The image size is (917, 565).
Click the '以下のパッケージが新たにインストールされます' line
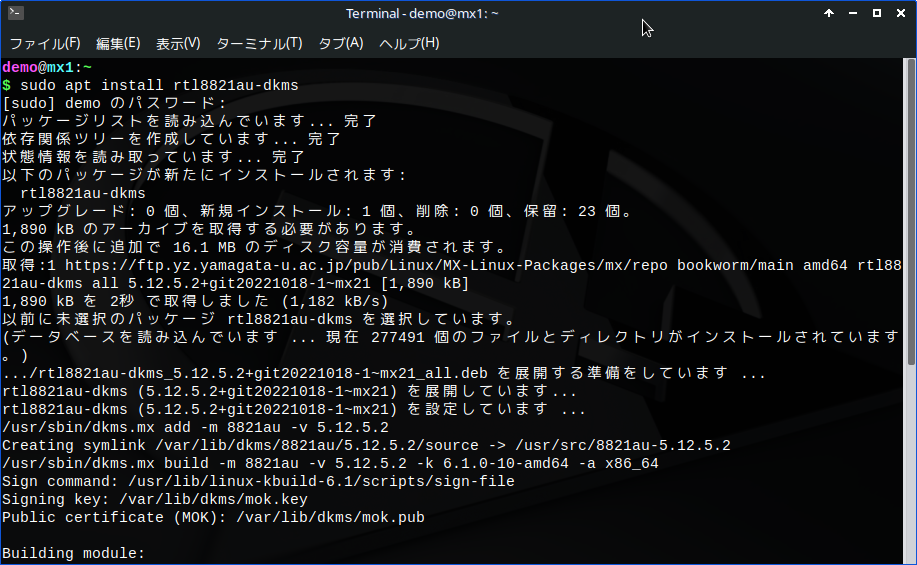[x=205, y=175]
